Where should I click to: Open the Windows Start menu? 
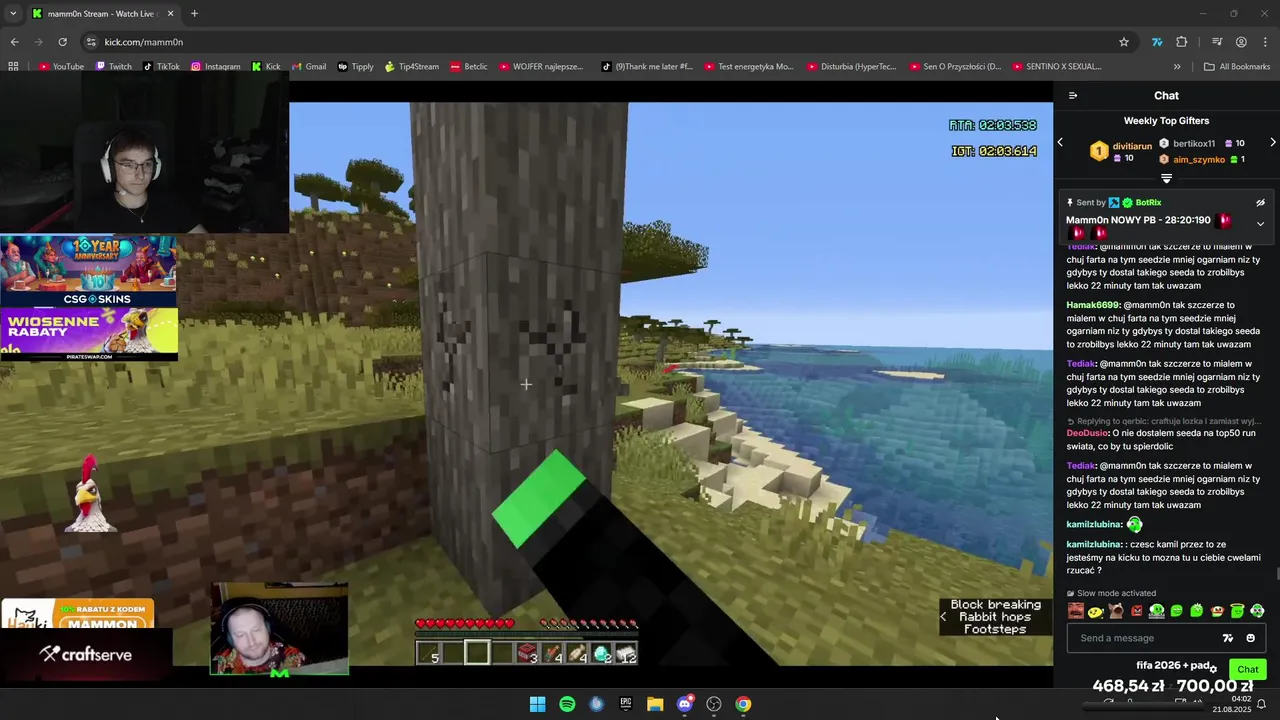[x=537, y=704]
